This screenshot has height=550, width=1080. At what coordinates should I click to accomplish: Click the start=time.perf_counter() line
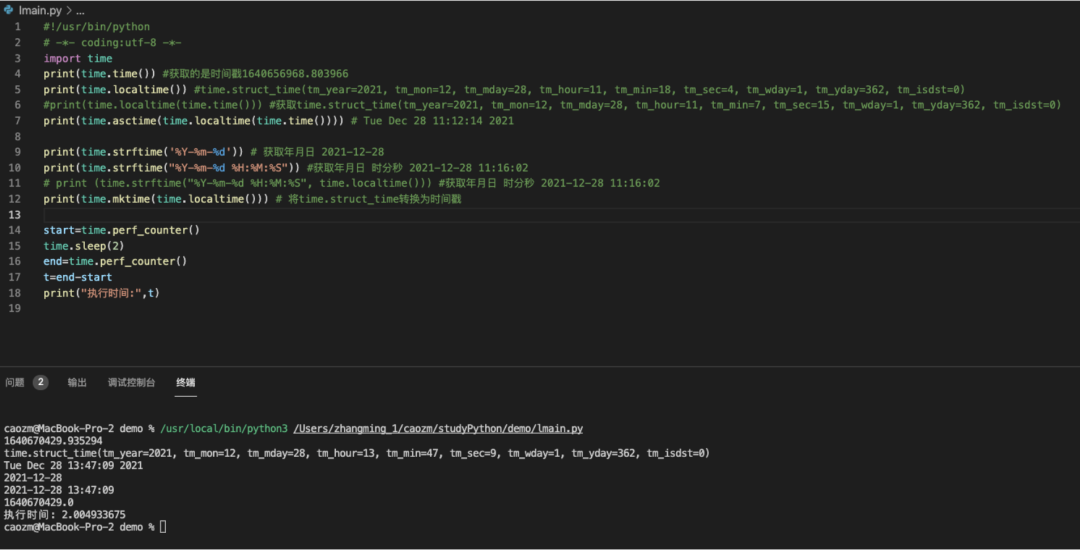pos(122,230)
